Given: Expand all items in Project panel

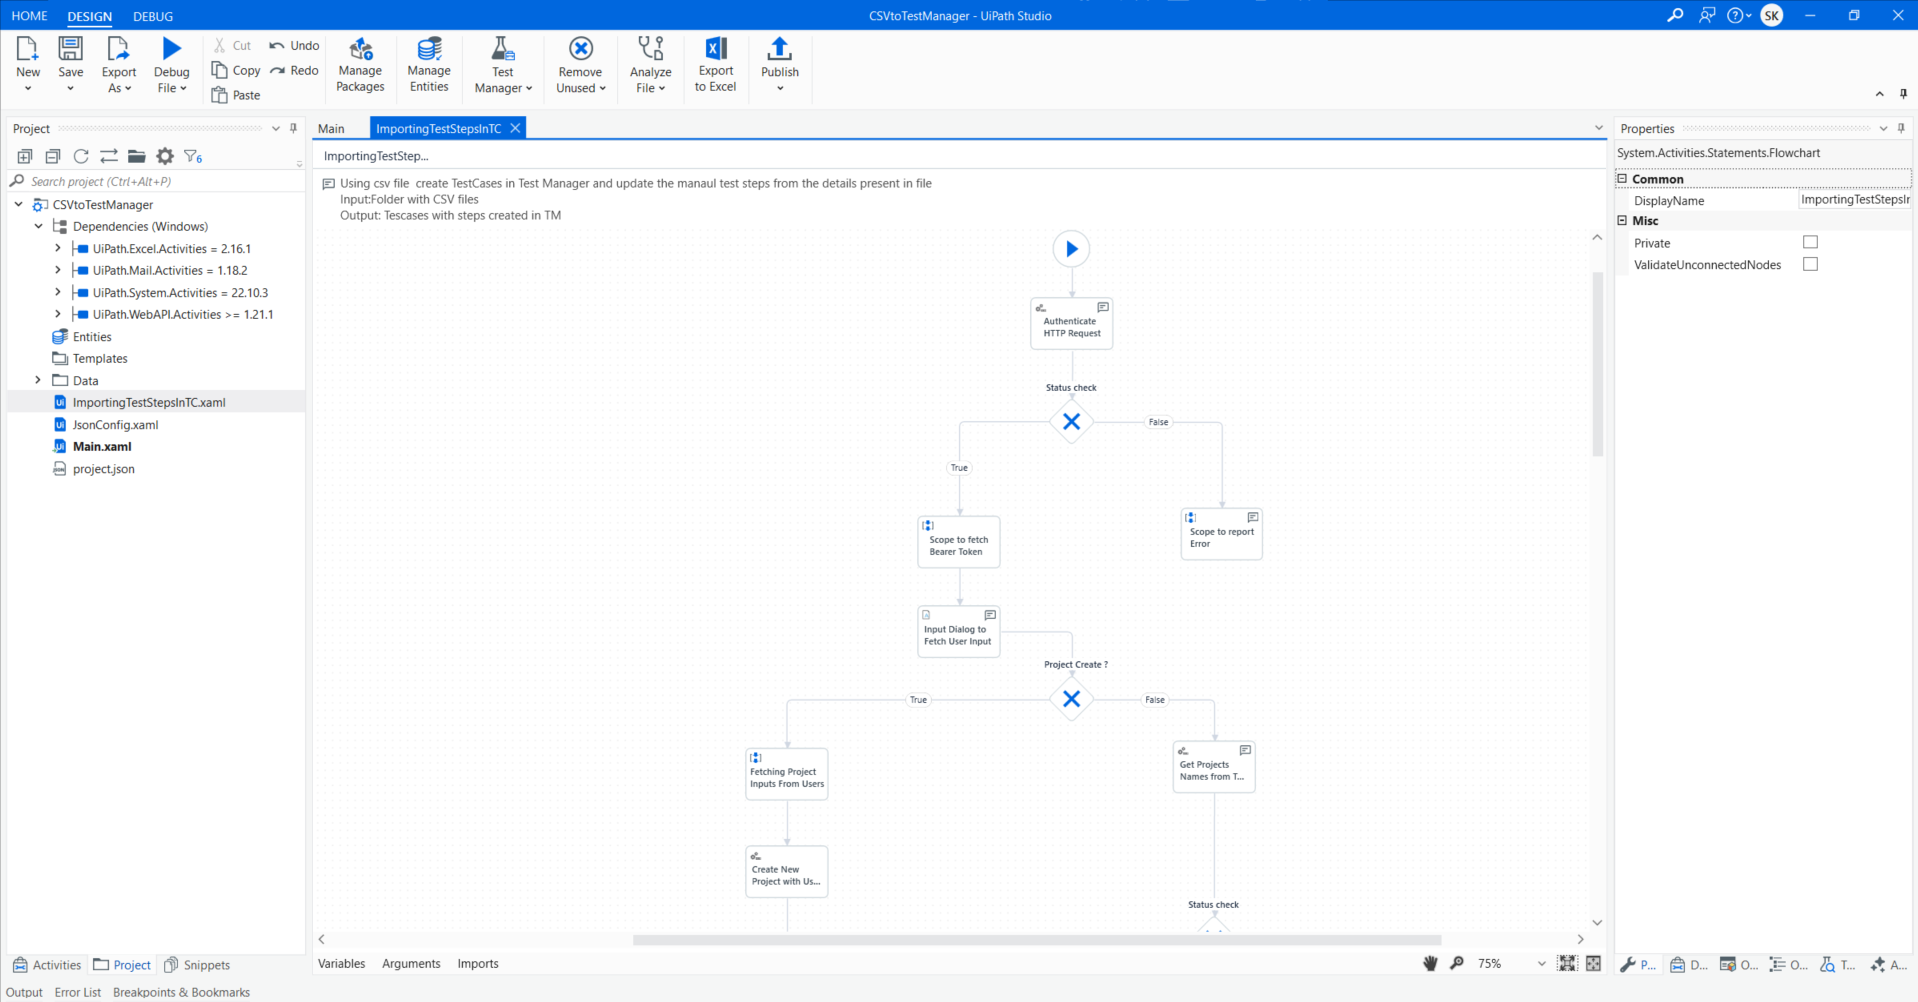Looking at the screenshot, I should pos(25,156).
